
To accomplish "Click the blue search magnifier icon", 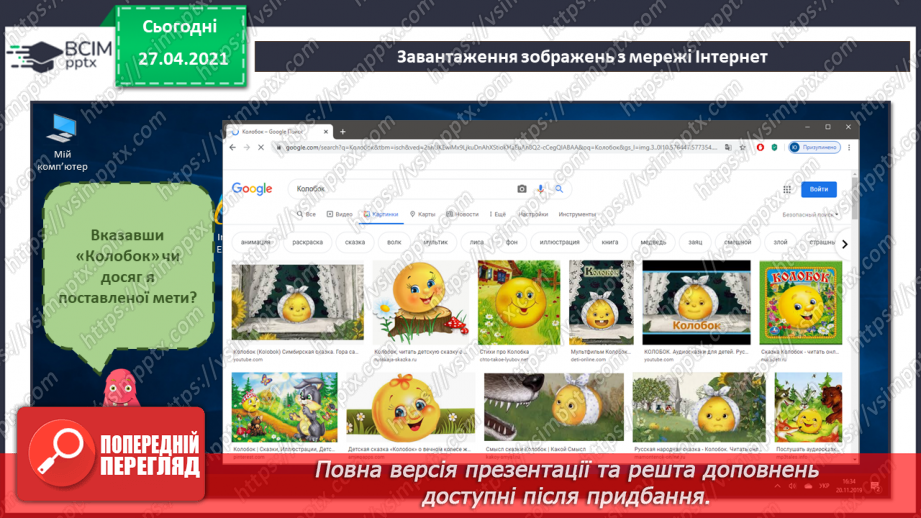I will click(x=559, y=189).
